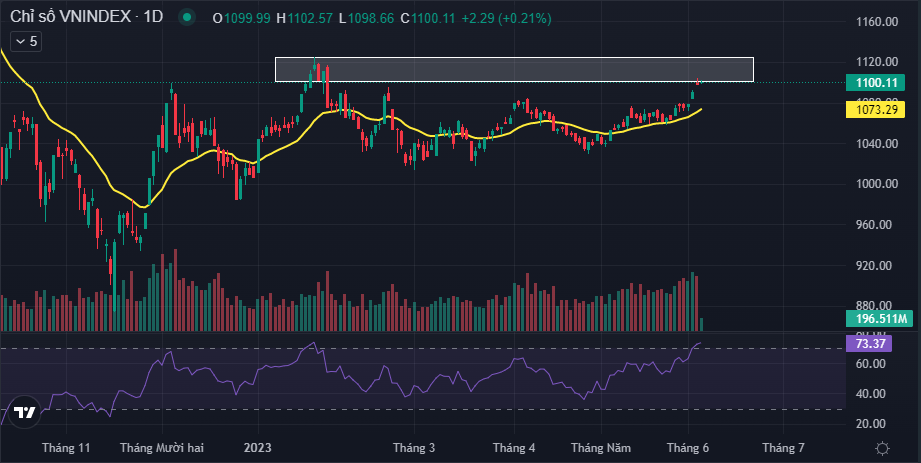Open chart settings gear icon
The height and width of the screenshot is (463, 921).
point(881,448)
